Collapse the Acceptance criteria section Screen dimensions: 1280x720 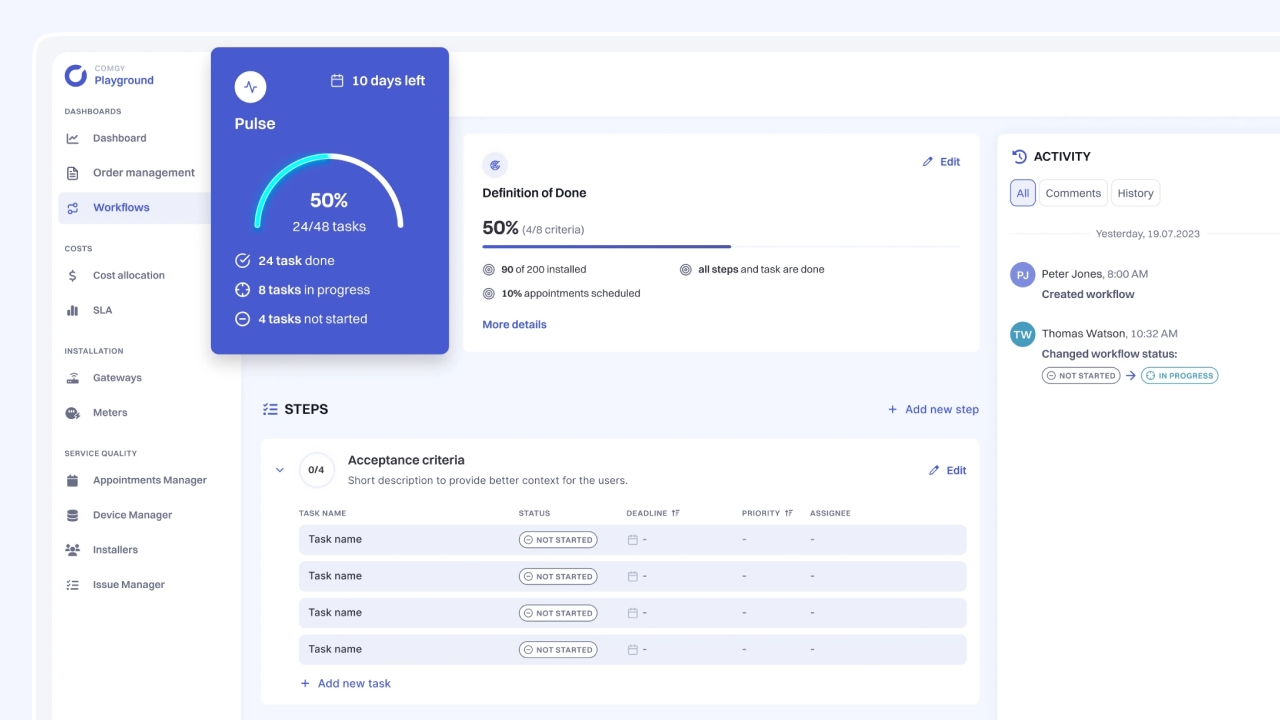tap(280, 470)
